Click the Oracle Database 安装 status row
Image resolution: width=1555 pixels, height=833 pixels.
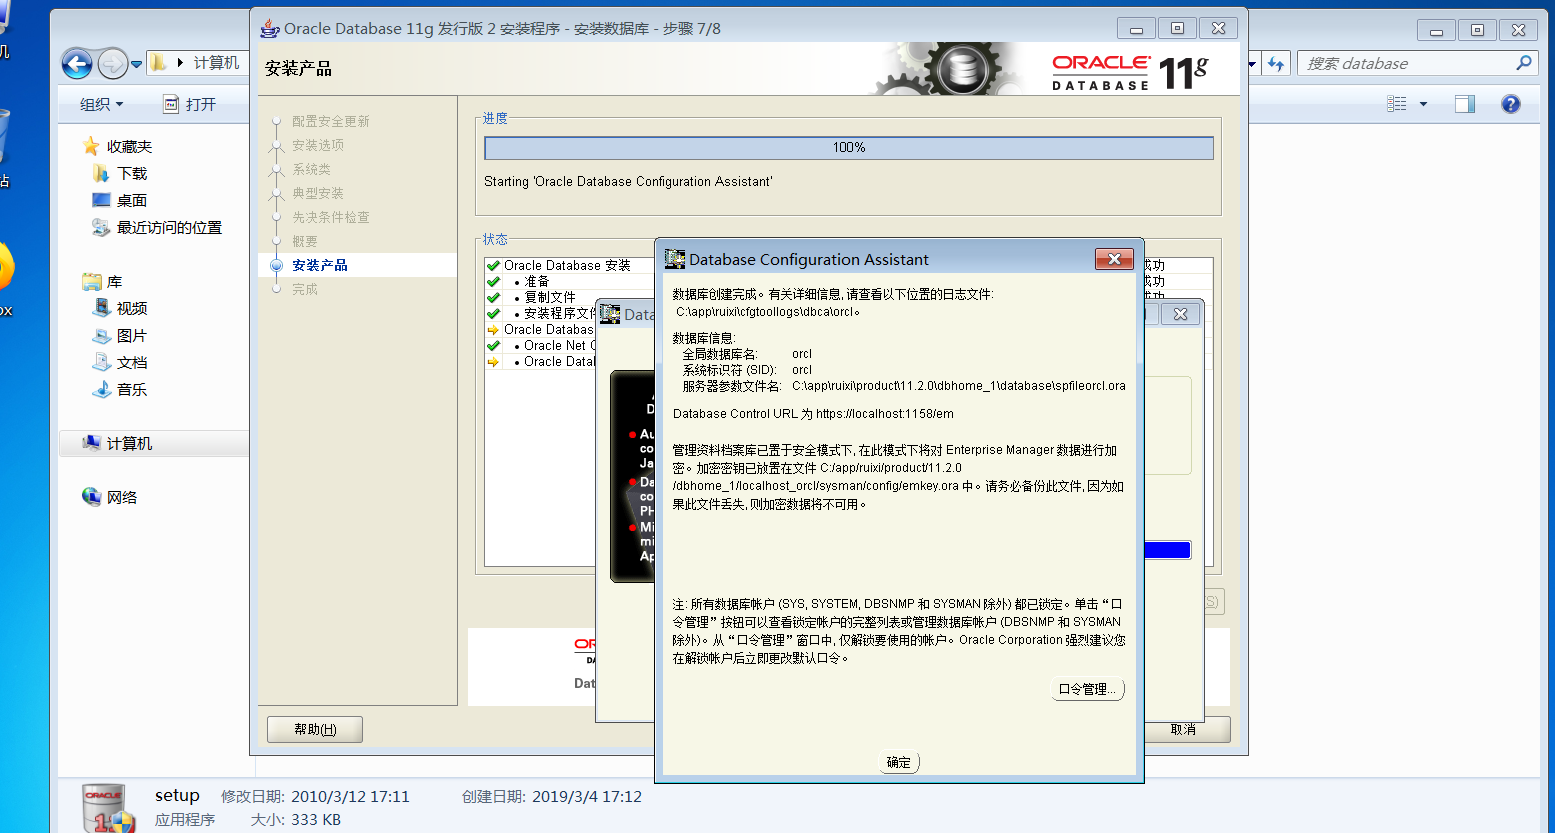click(x=567, y=265)
